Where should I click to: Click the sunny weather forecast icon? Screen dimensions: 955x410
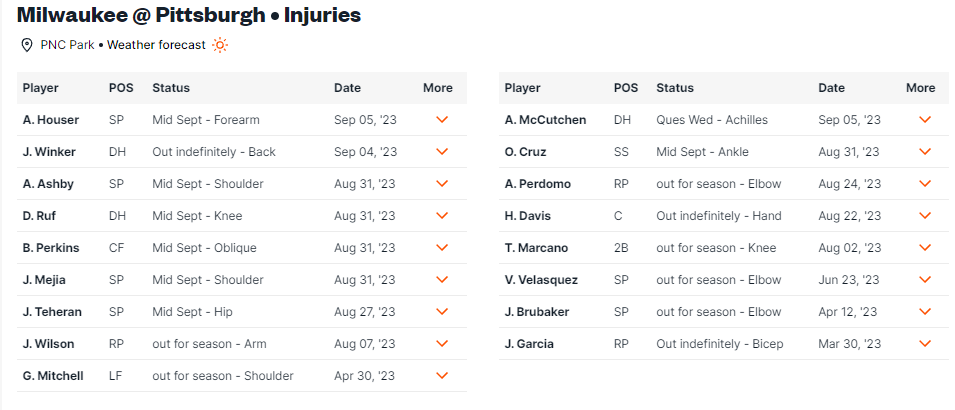(220, 45)
